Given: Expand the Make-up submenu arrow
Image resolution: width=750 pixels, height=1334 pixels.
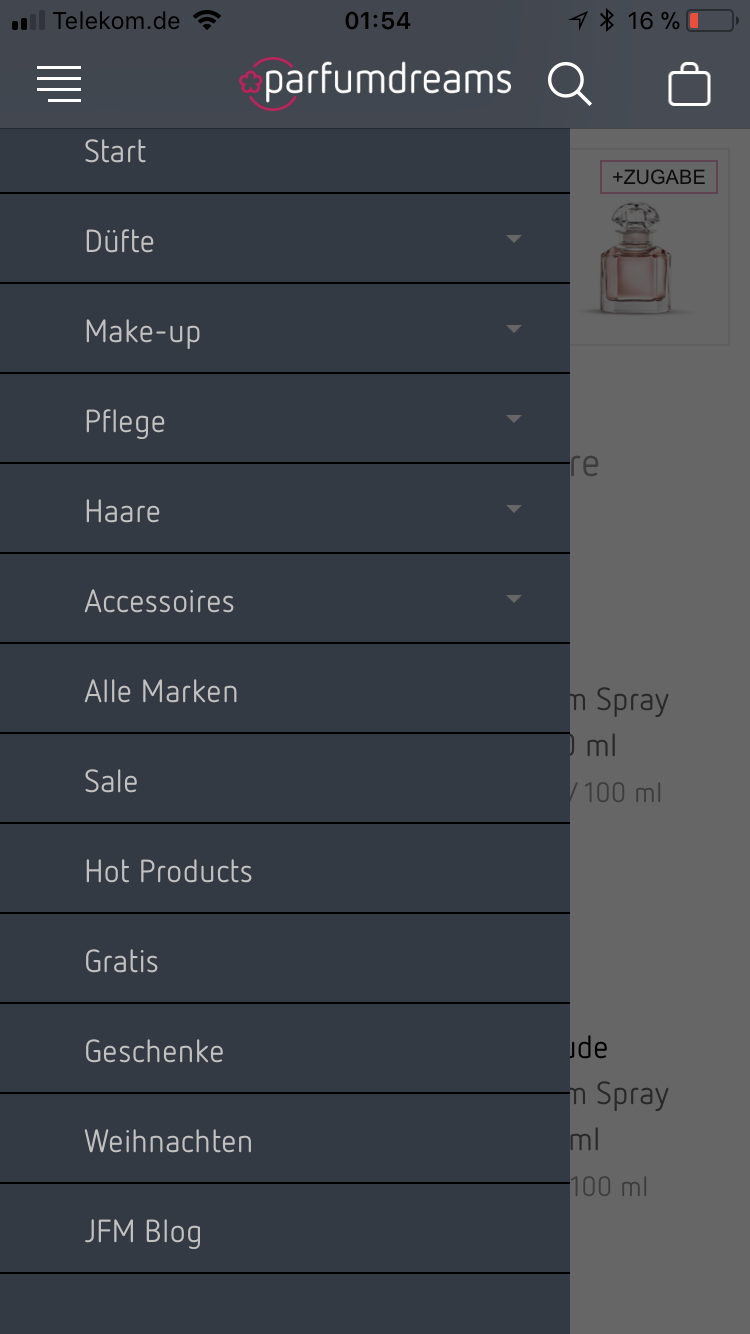Looking at the screenshot, I should (514, 329).
